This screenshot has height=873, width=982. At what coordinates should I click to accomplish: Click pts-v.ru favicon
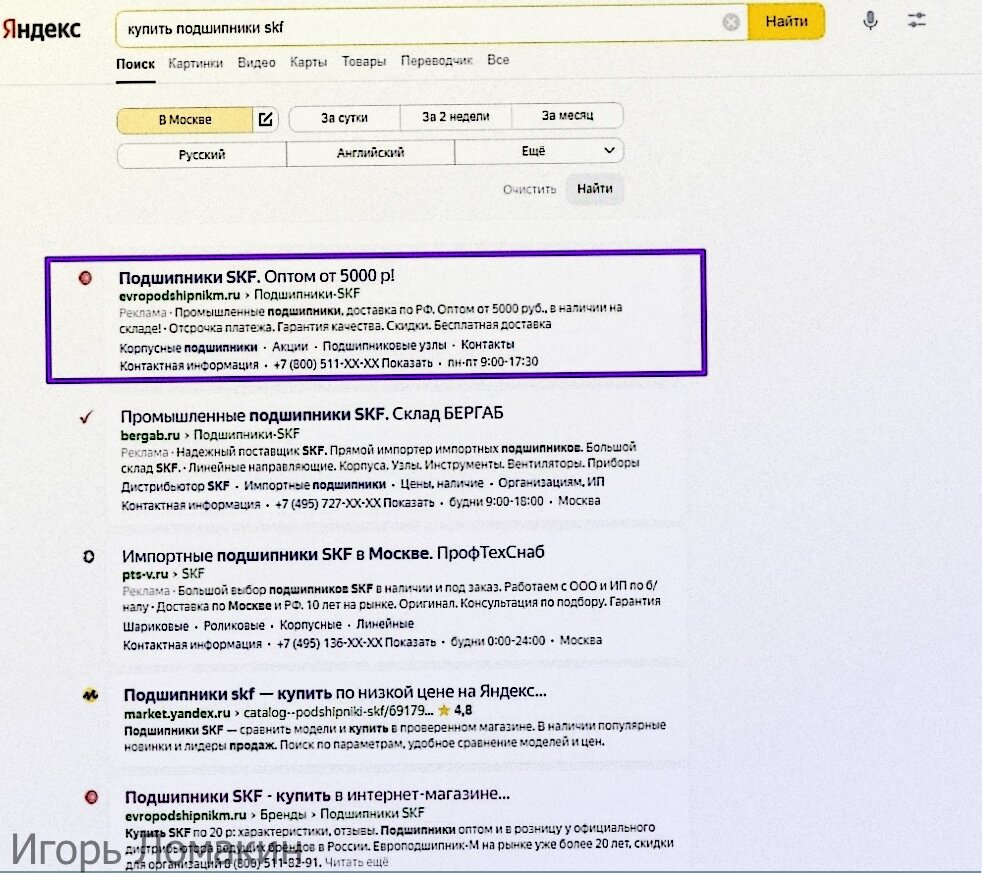click(x=88, y=556)
